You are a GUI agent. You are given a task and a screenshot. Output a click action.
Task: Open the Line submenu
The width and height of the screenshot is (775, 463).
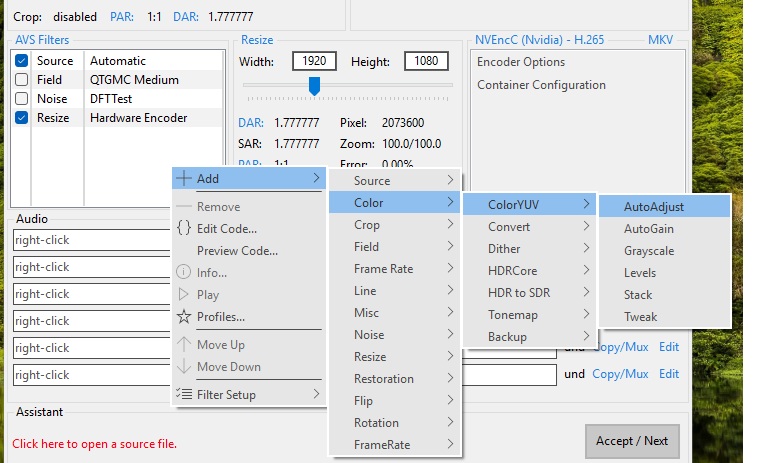click(395, 291)
